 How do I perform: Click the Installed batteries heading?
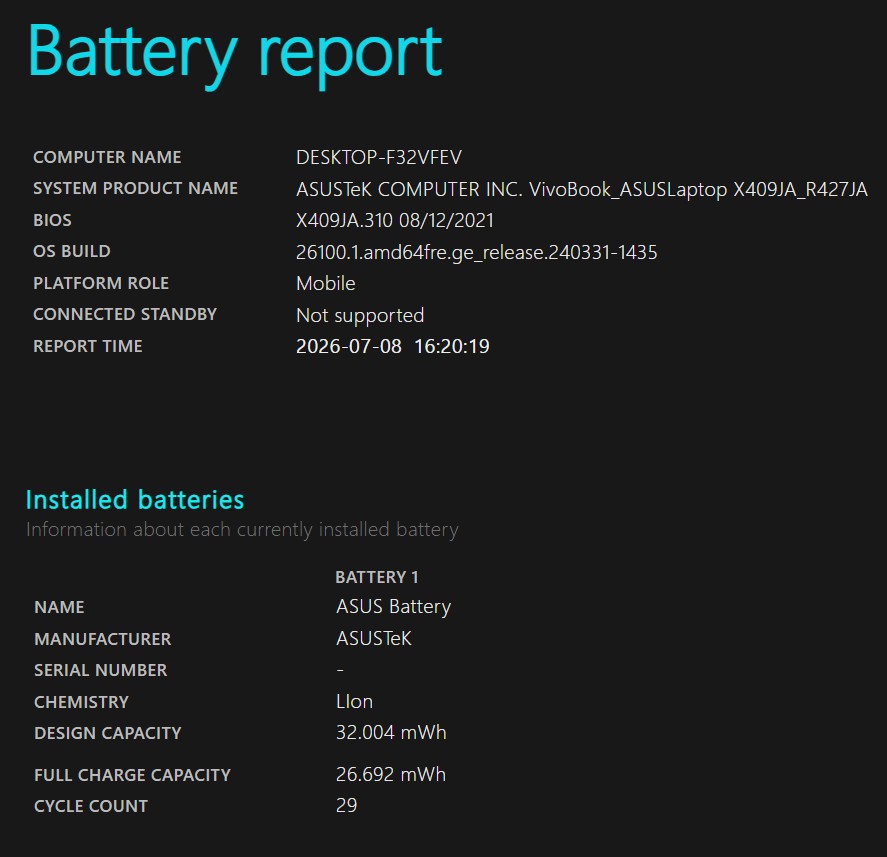tap(135, 500)
